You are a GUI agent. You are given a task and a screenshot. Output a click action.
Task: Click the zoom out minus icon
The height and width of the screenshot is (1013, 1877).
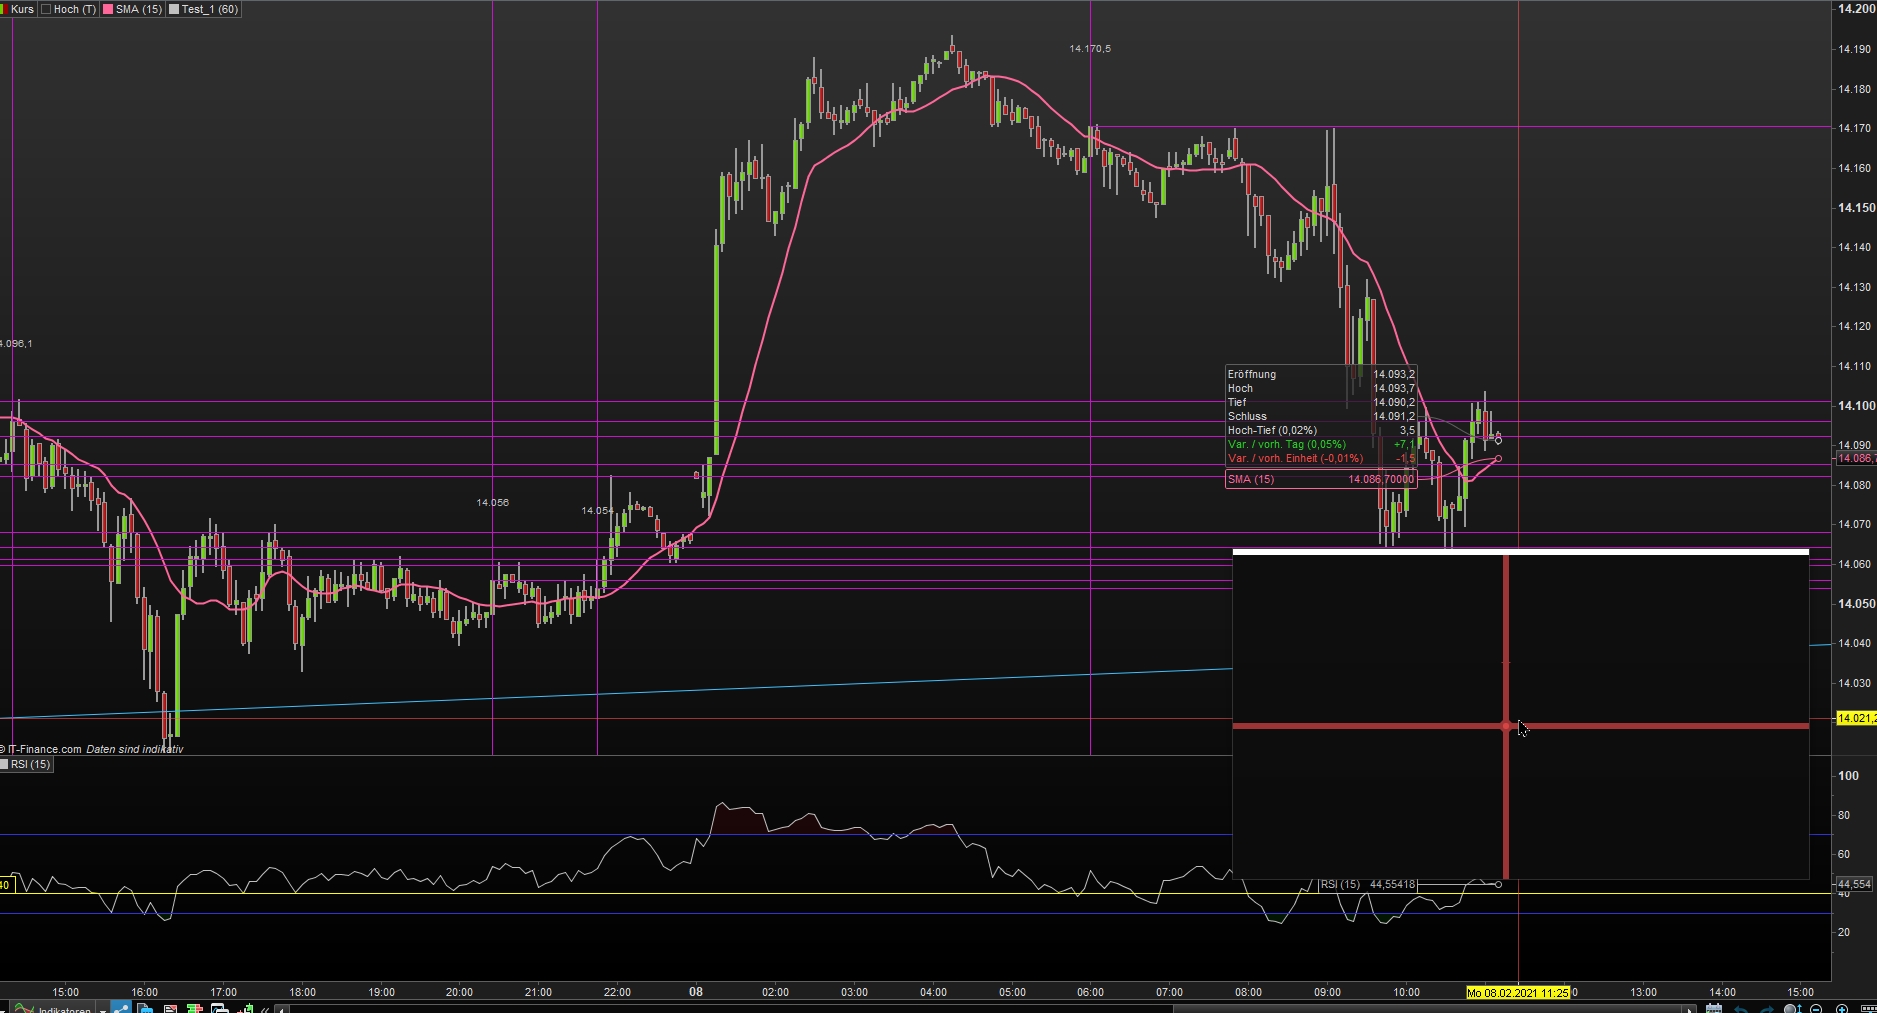1816,1008
